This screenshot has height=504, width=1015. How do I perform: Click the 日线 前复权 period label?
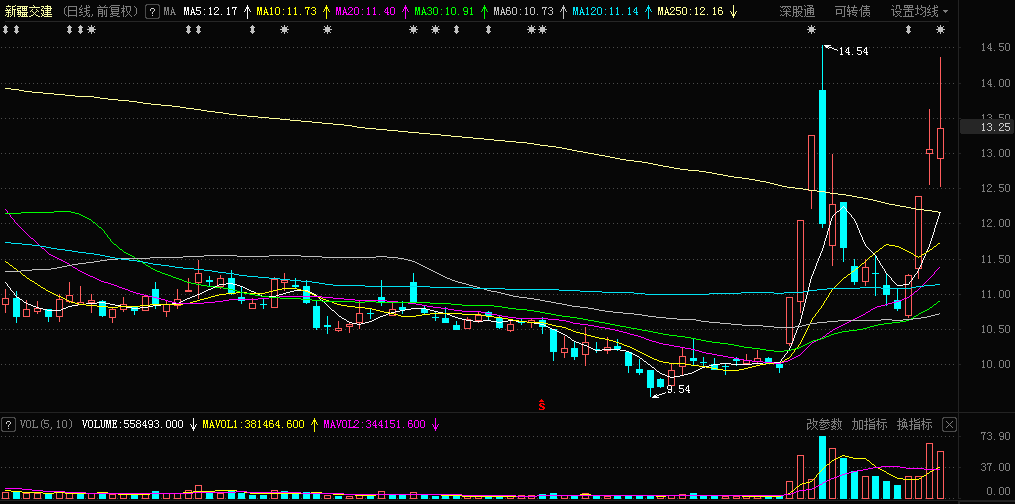pyautogui.click(x=101, y=11)
